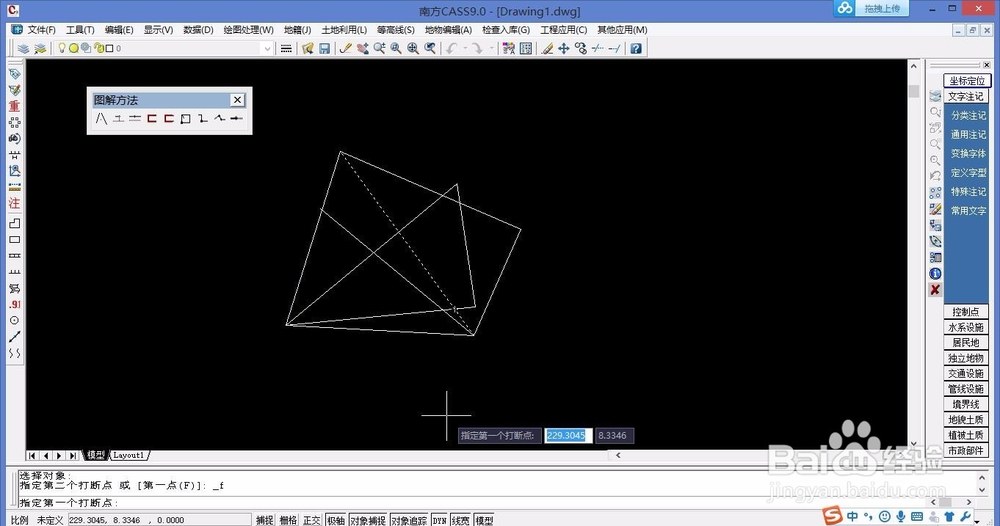
Task: Toggle 对象追踪 object tracking
Action: coord(409,520)
